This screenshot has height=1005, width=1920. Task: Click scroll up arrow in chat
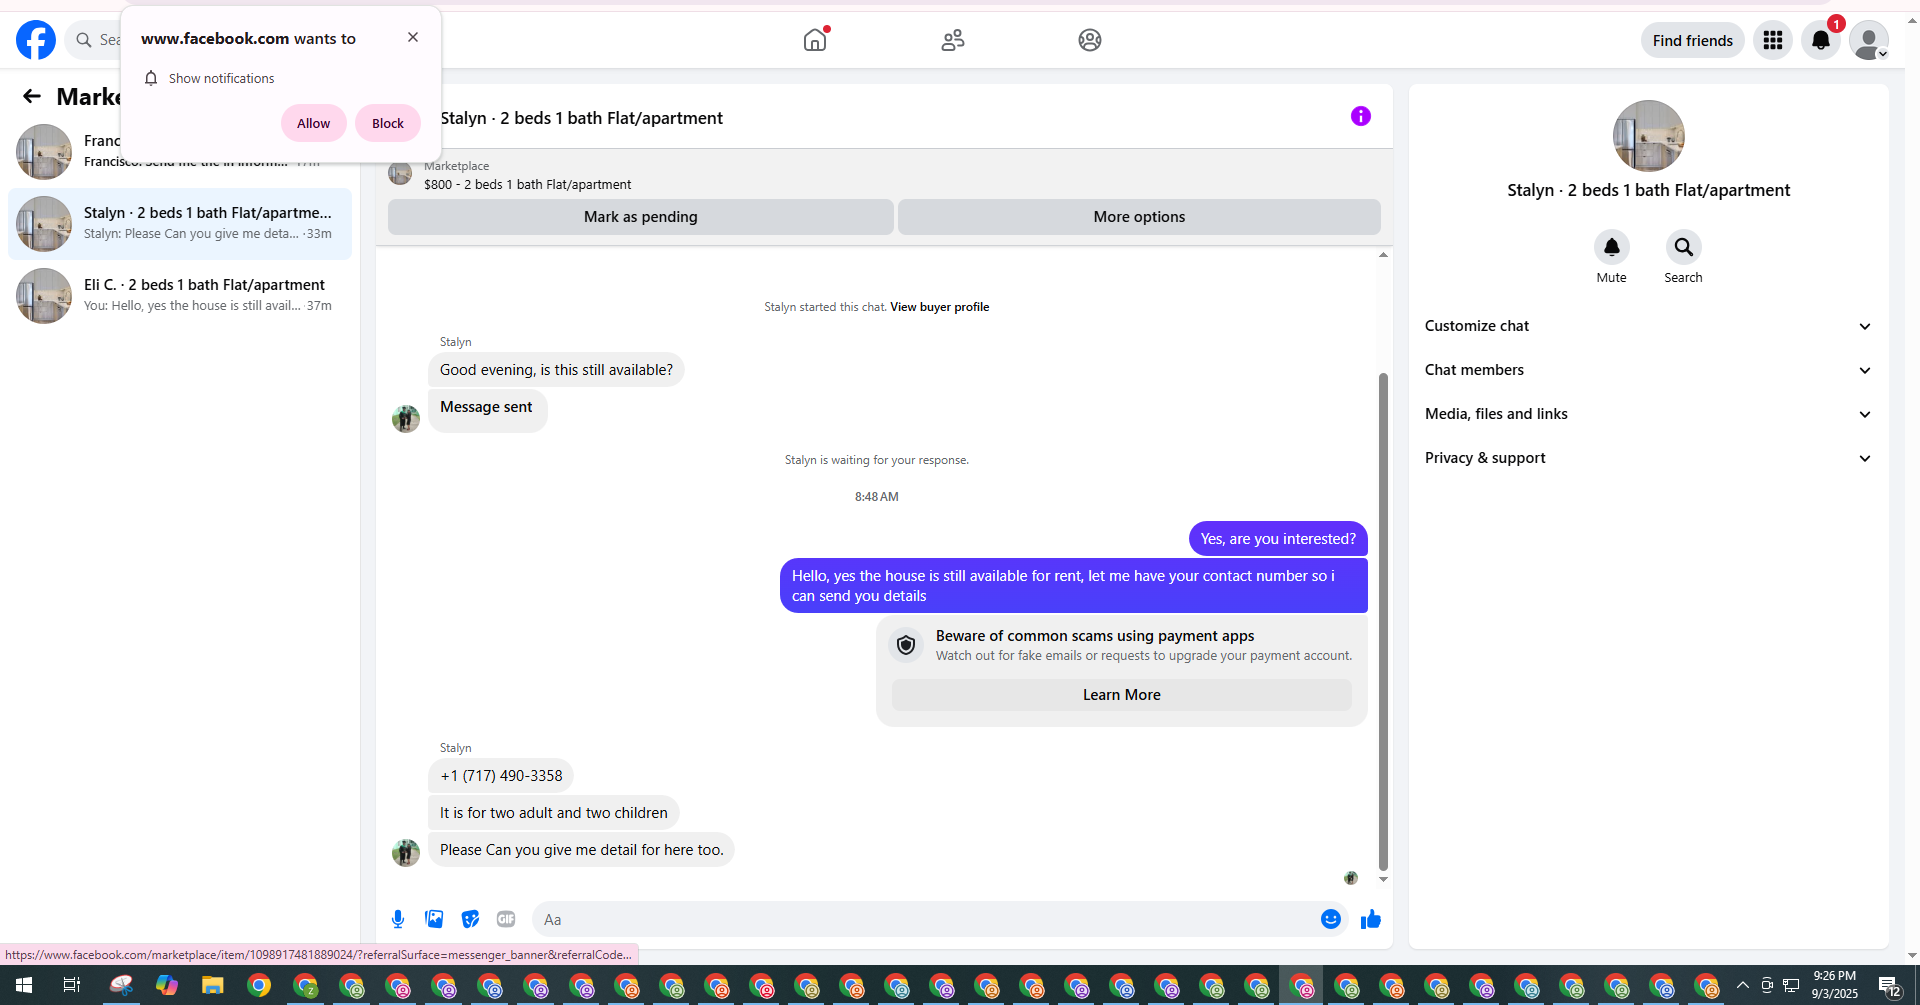[x=1383, y=255]
